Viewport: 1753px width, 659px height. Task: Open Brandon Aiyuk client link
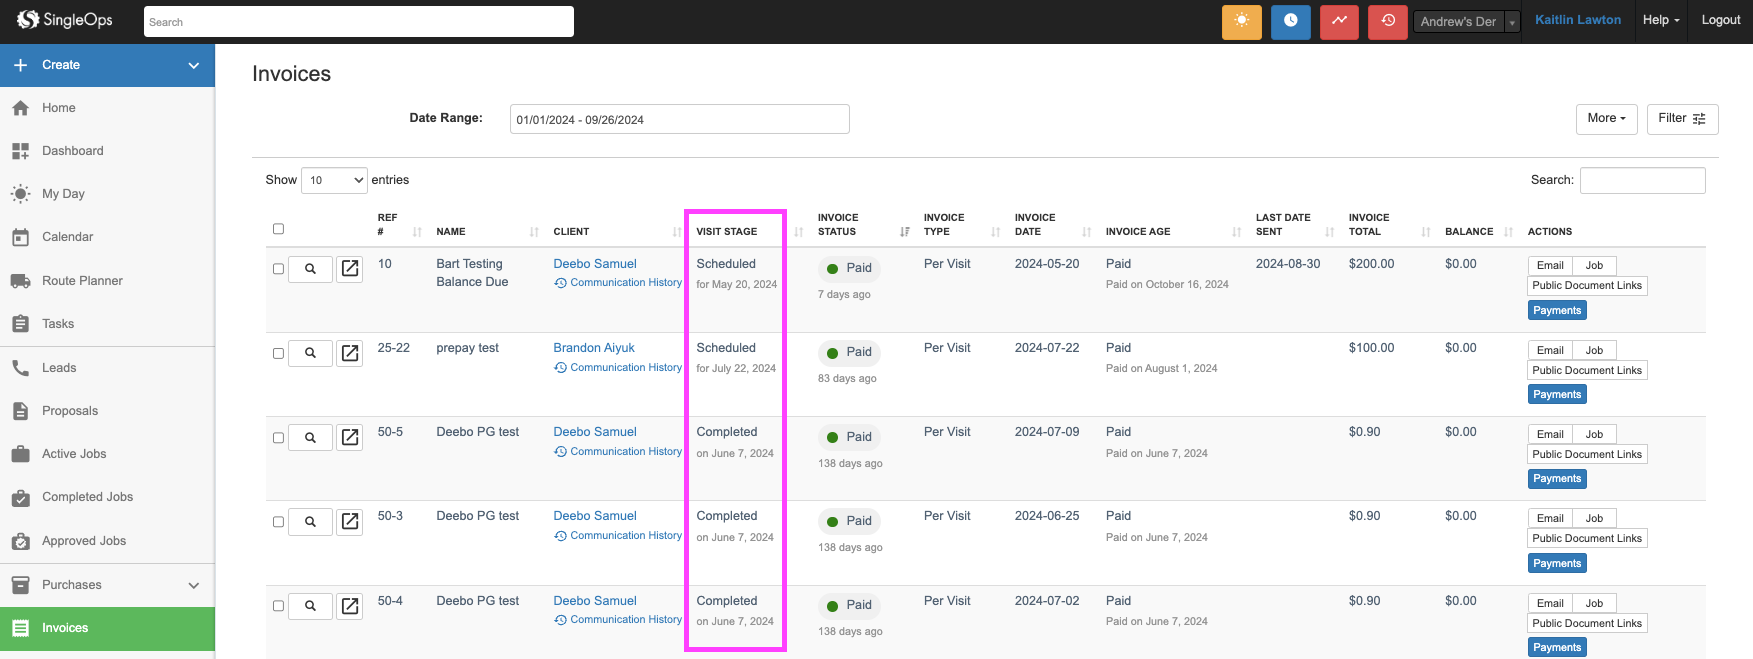594,348
